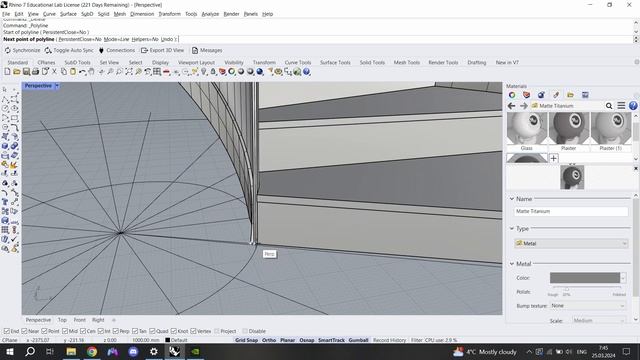The image size is (640, 360).
Task: Click the Undo arrow icon
Action: [x=82, y=72]
